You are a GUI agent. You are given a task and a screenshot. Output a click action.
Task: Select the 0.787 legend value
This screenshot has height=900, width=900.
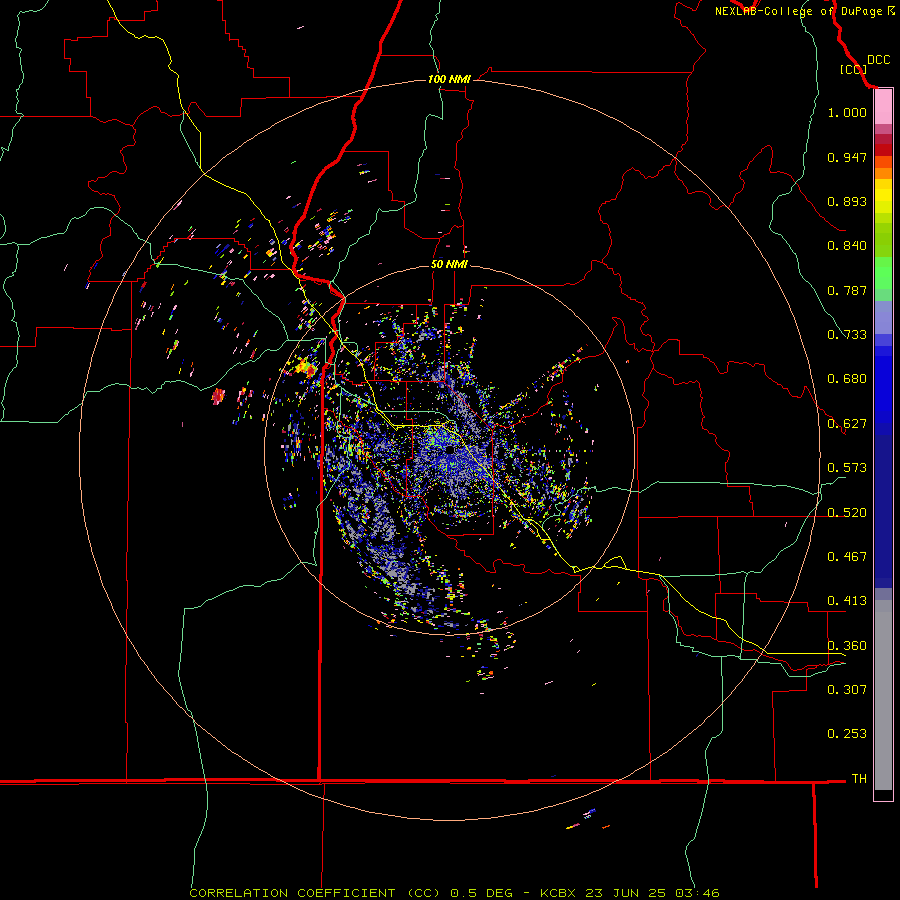pos(847,290)
